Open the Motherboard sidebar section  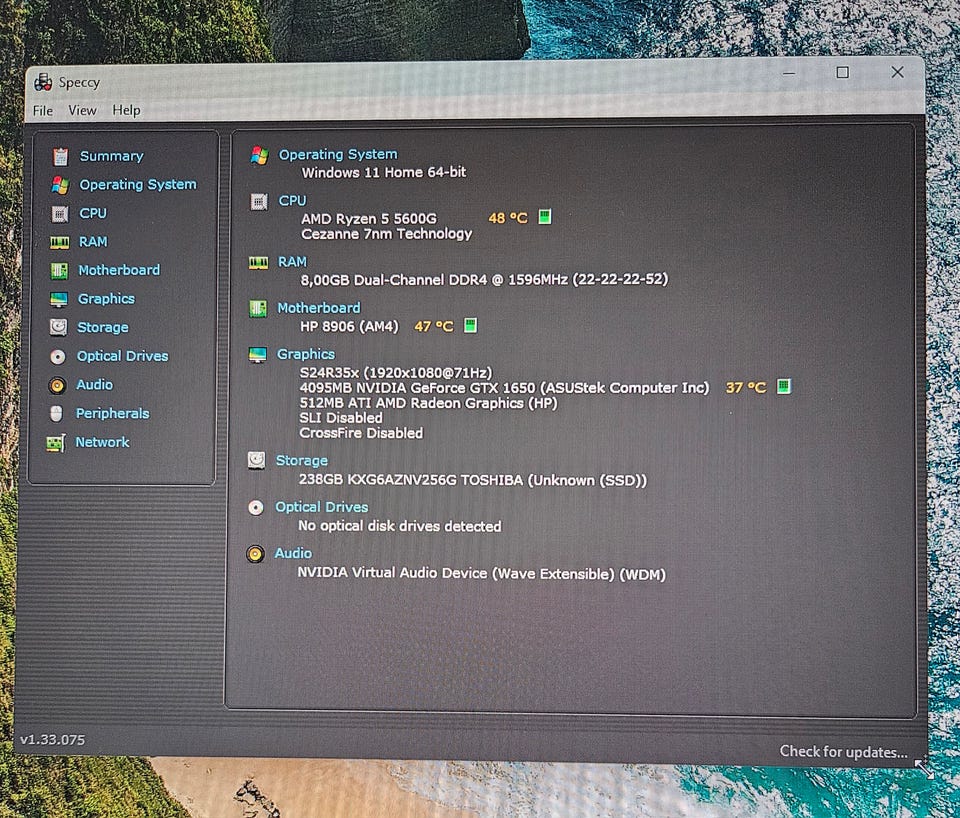point(119,270)
